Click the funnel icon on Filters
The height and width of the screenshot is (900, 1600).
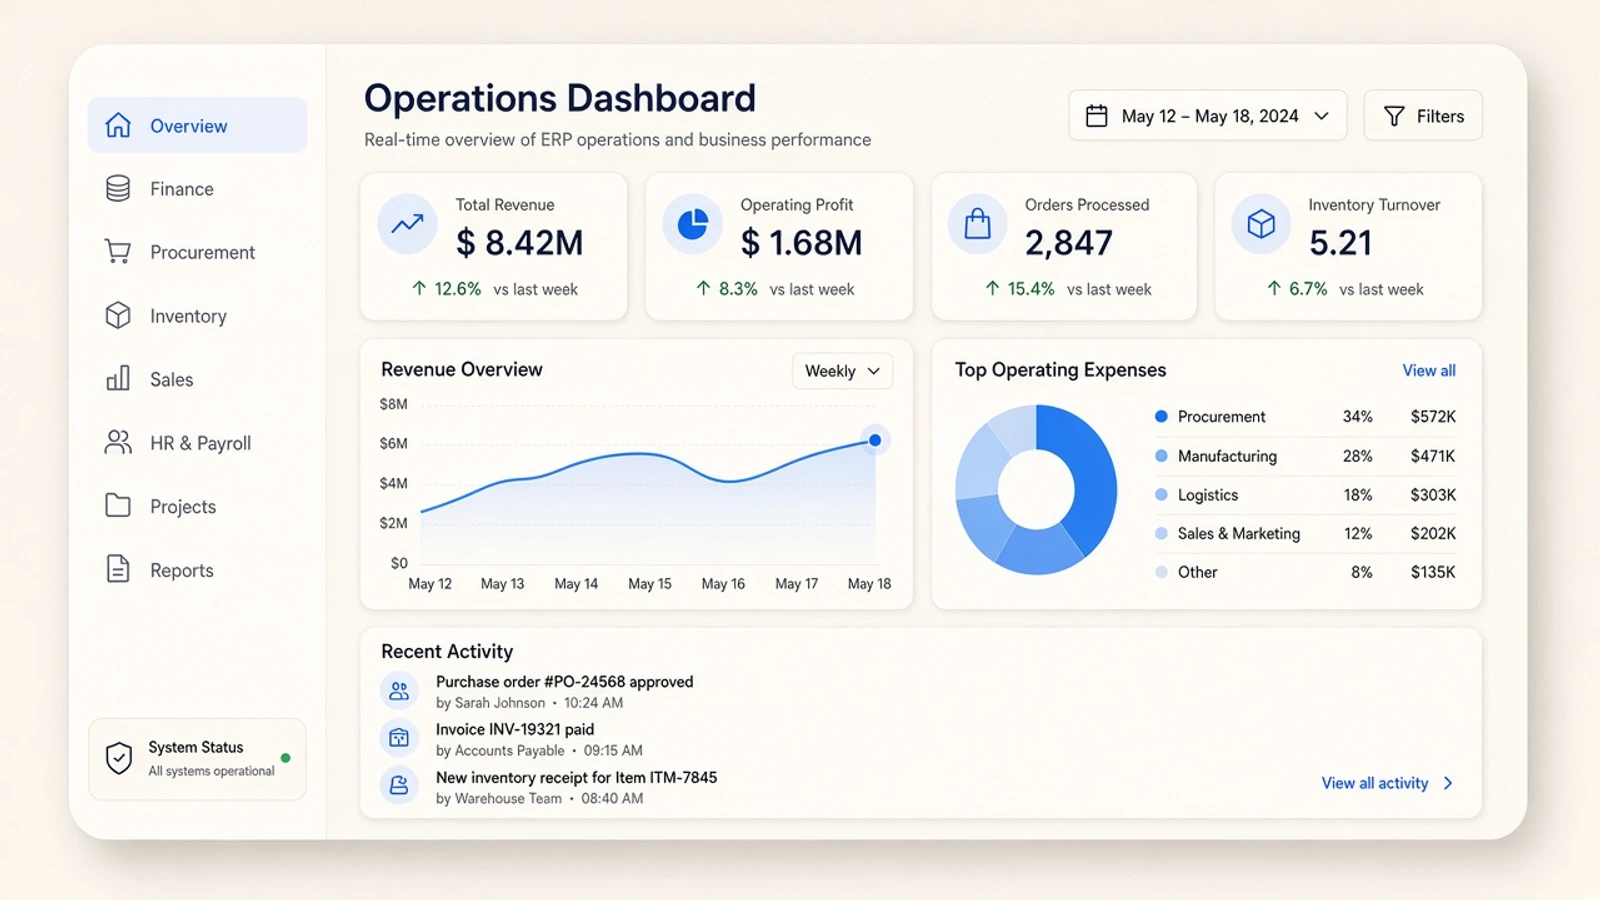1394,116
